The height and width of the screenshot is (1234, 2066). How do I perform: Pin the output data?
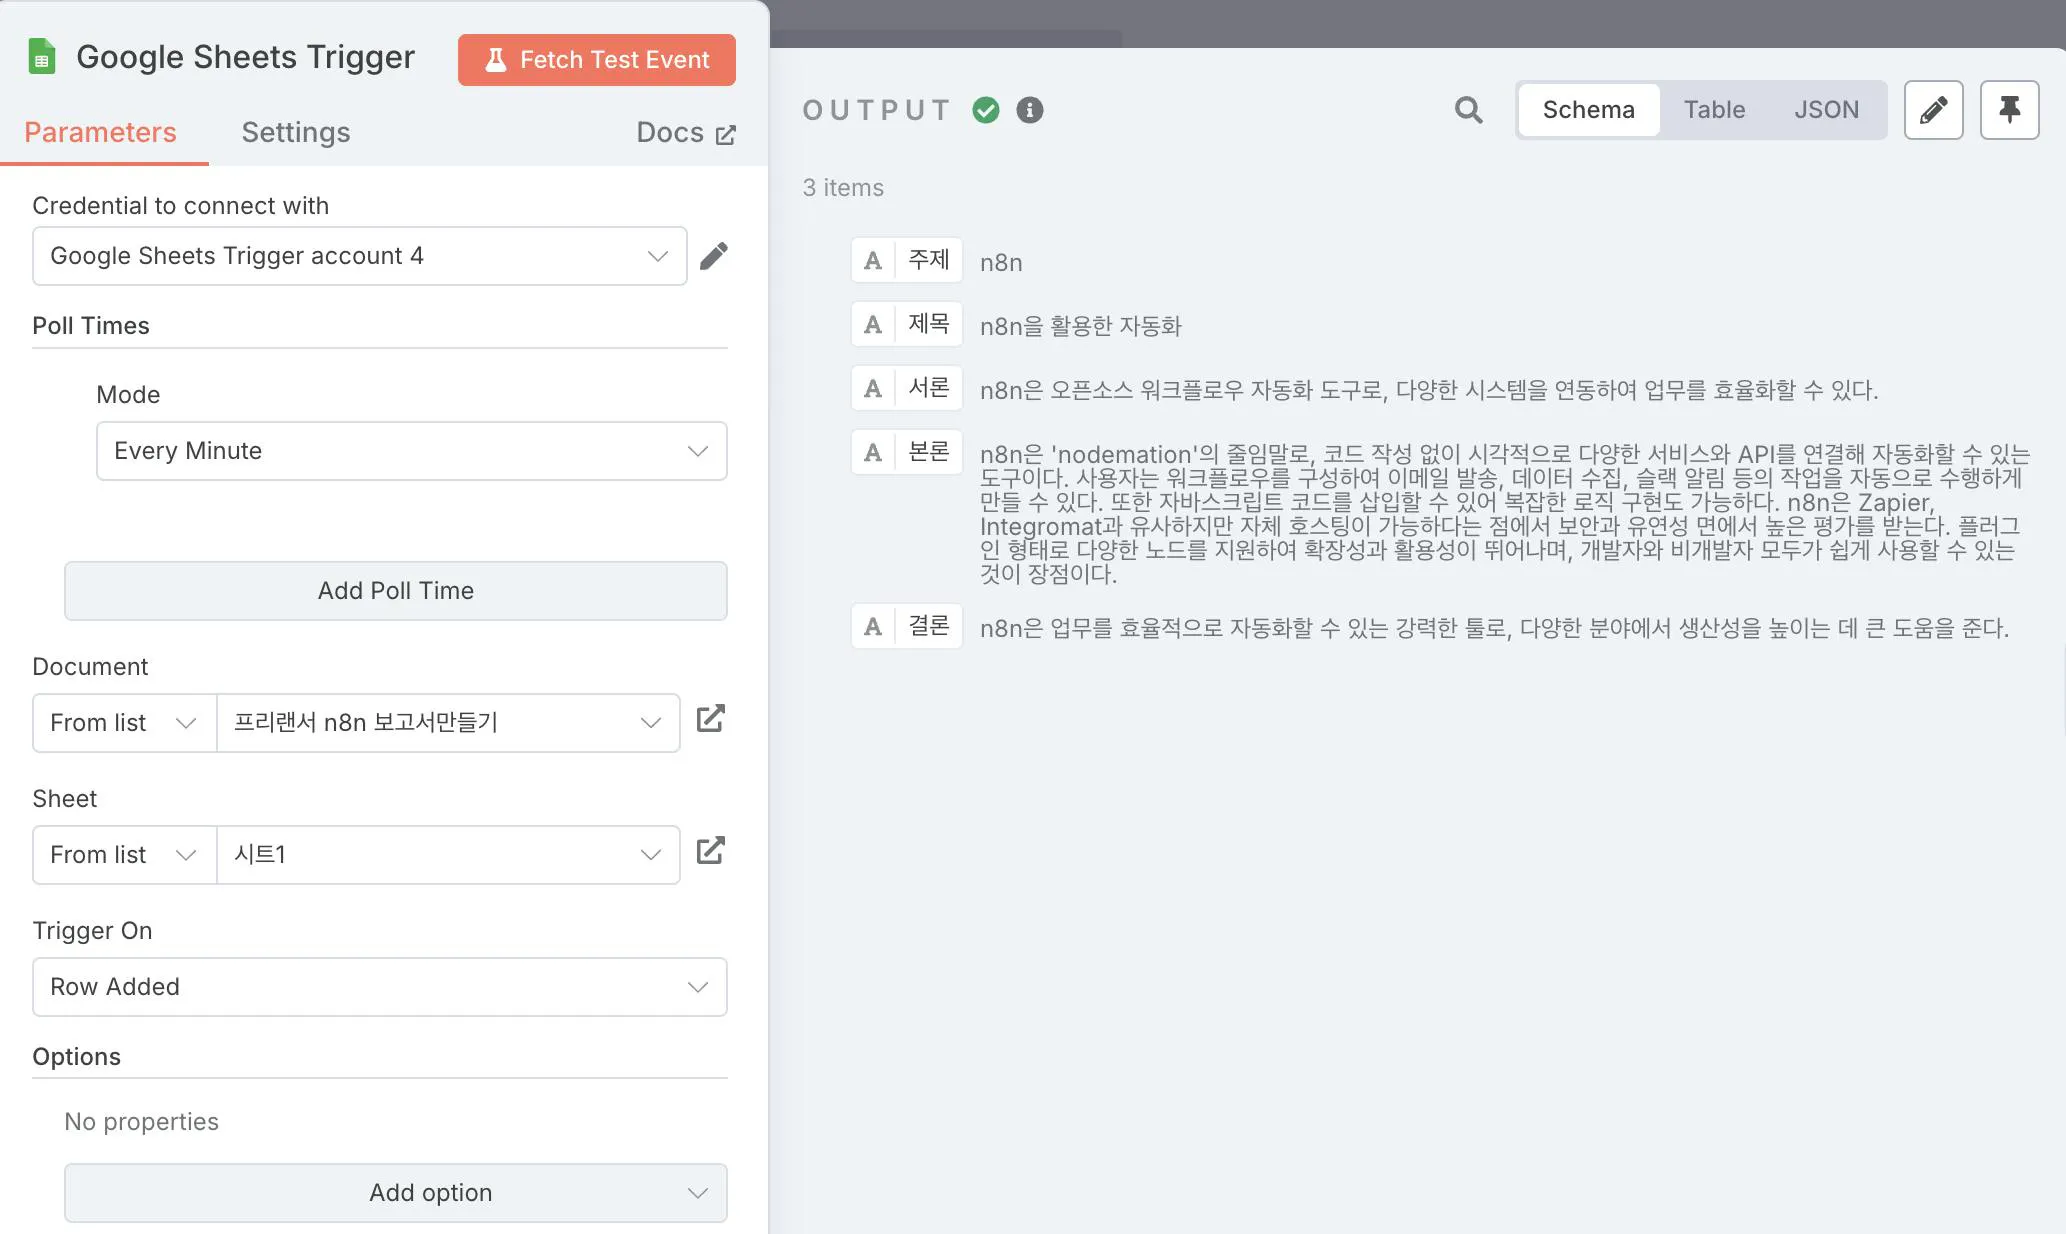click(x=2009, y=110)
